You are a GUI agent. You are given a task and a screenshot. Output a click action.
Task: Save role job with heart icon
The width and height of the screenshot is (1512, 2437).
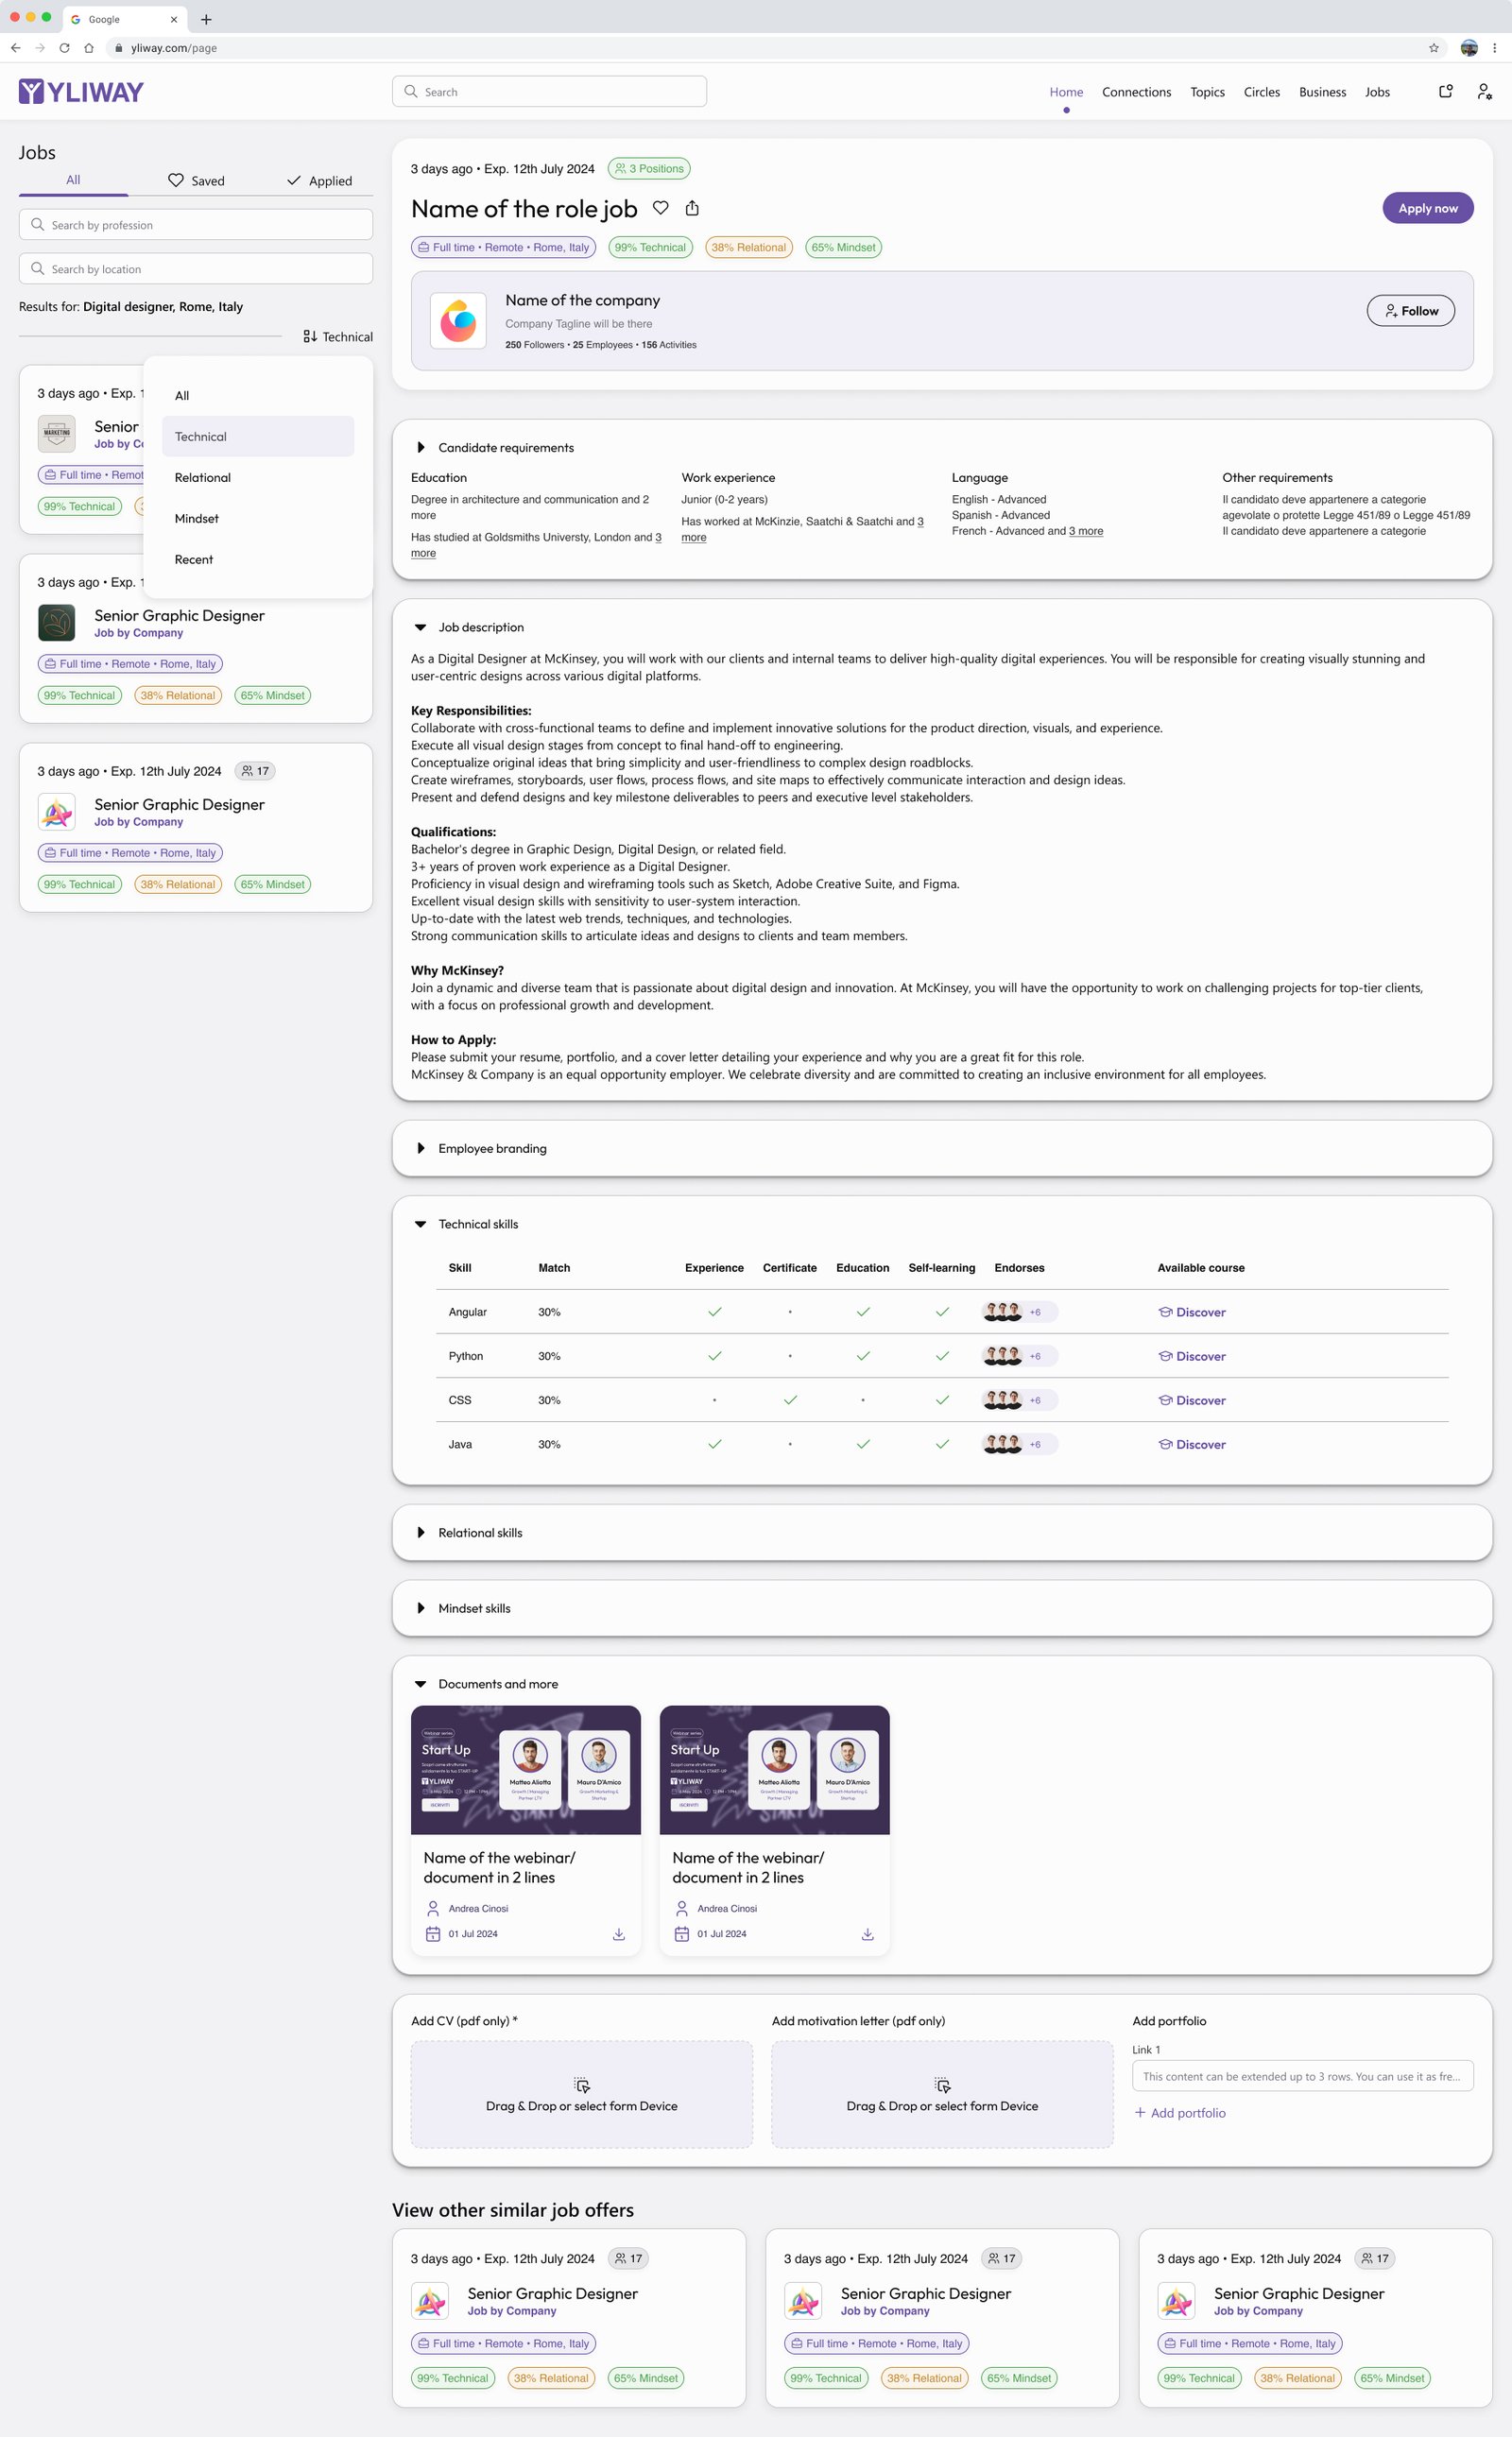pyautogui.click(x=660, y=208)
